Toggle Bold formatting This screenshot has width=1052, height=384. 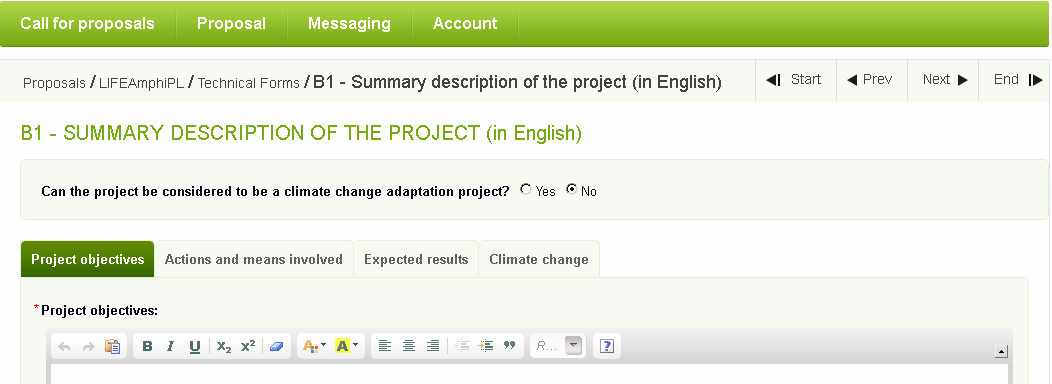tap(147, 346)
